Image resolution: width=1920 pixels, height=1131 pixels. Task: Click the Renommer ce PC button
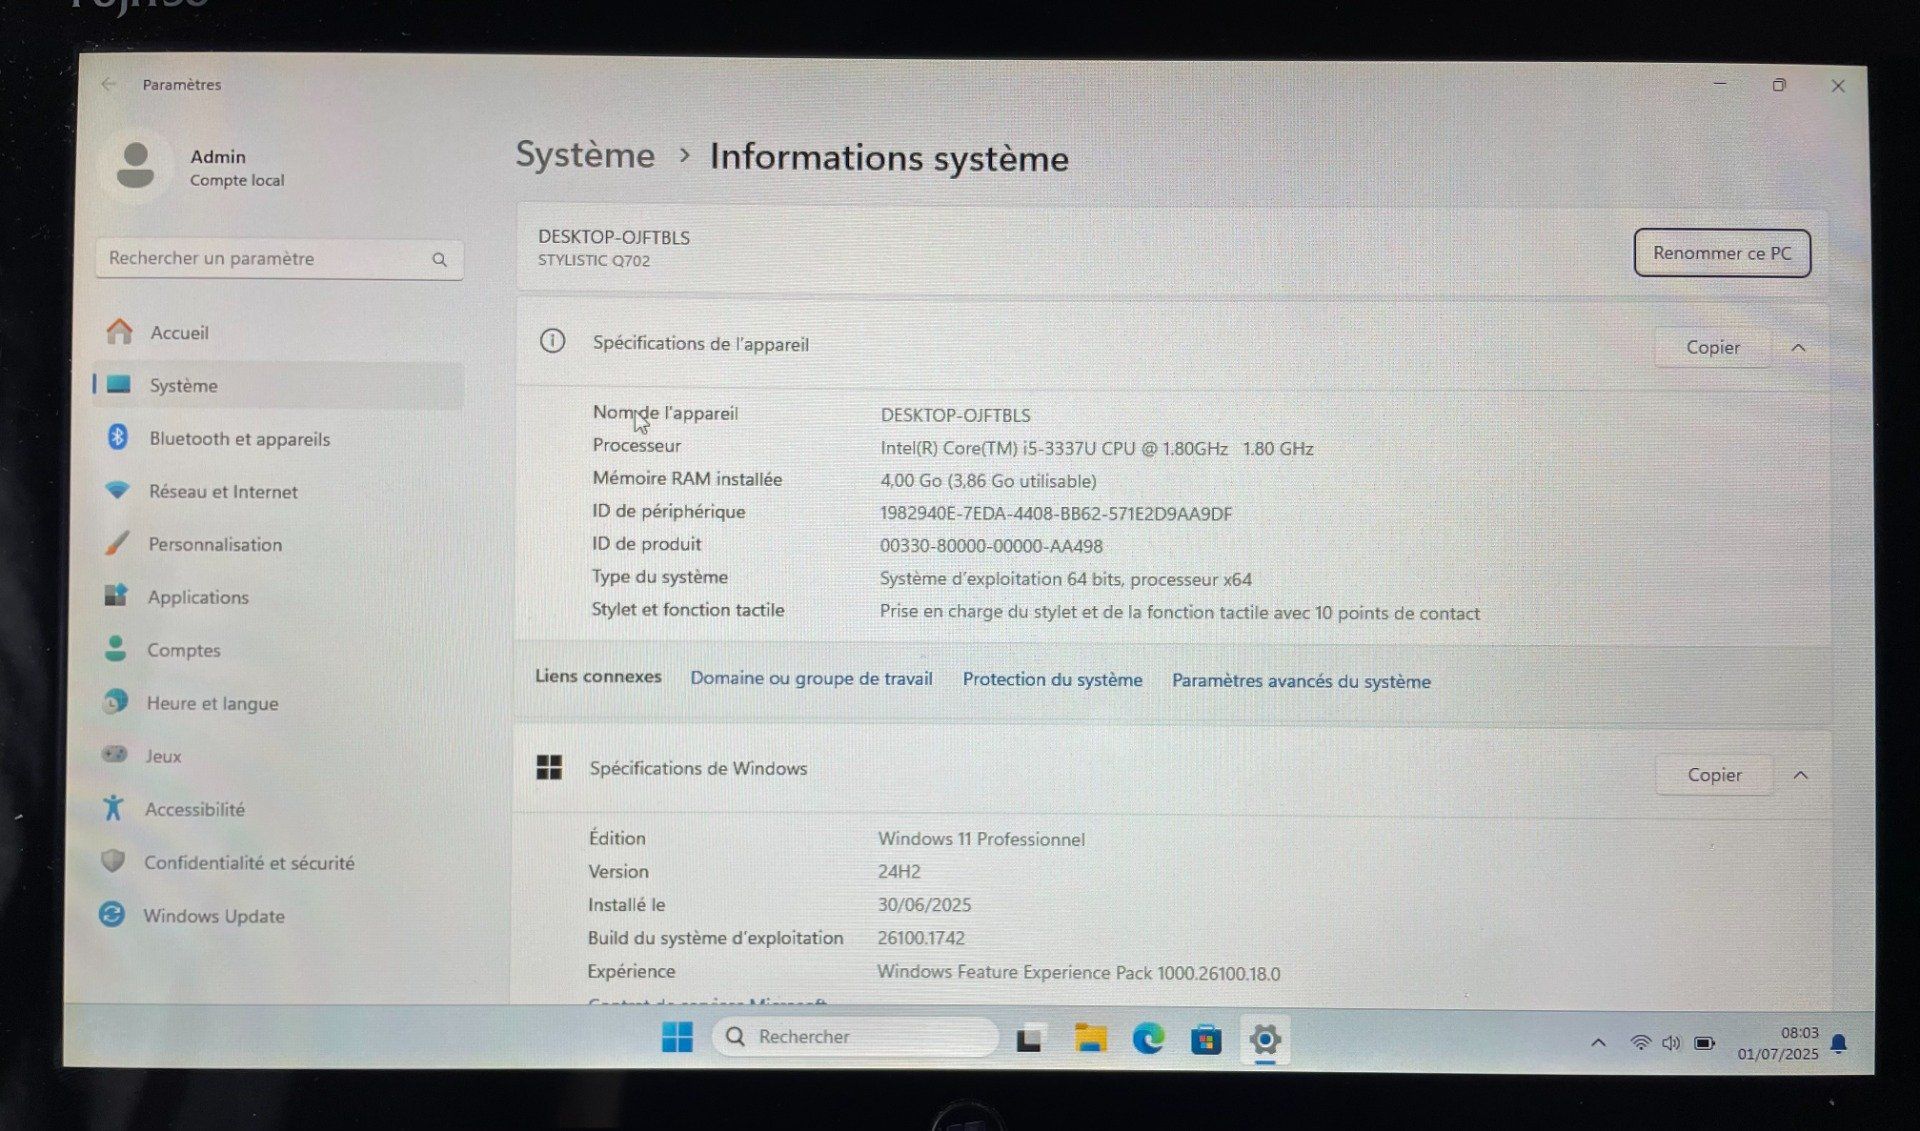pos(1722,253)
